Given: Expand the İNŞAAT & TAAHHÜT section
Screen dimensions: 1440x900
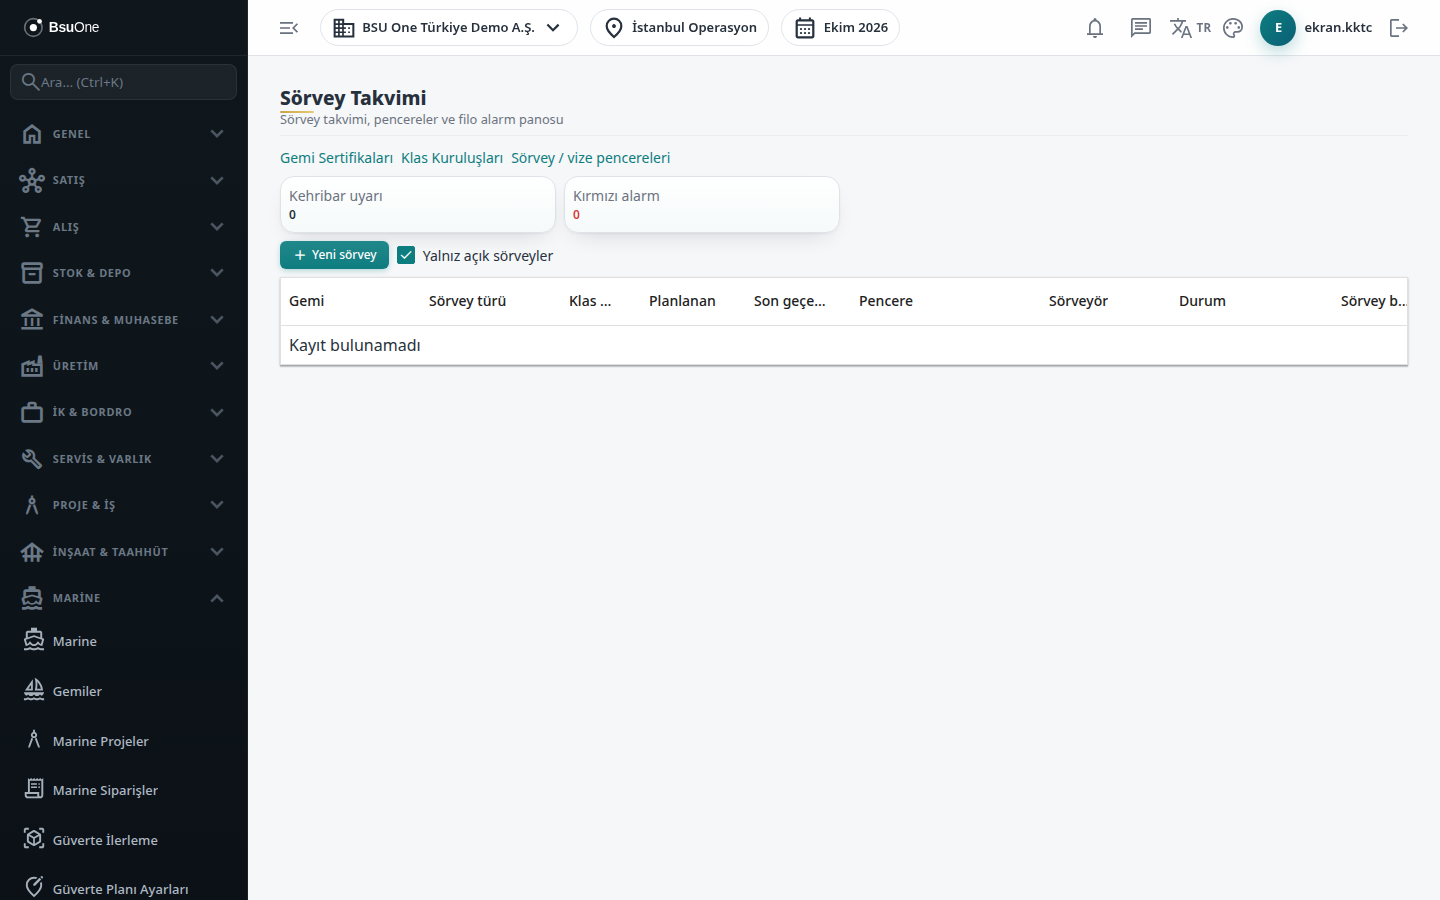Looking at the screenshot, I should [x=124, y=552].
